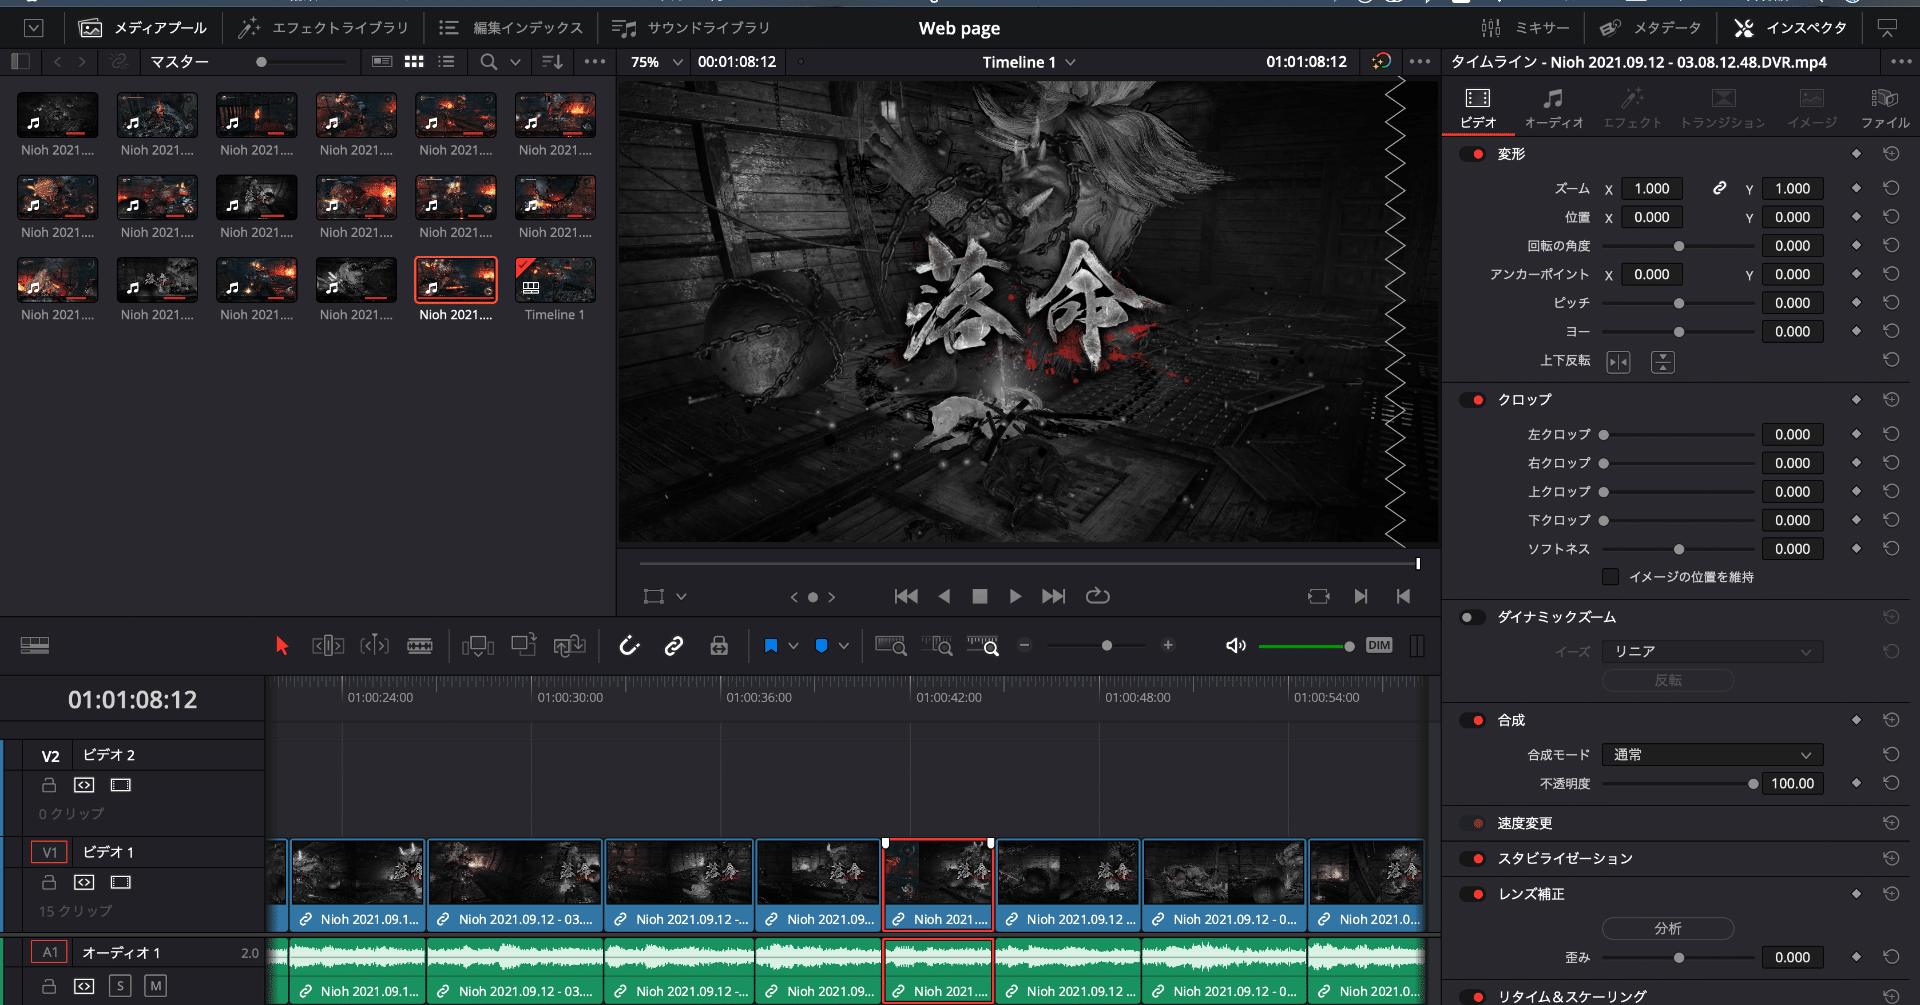Click the linked selection chain icon
The image size is (1920, 1005).
point(673,645)
